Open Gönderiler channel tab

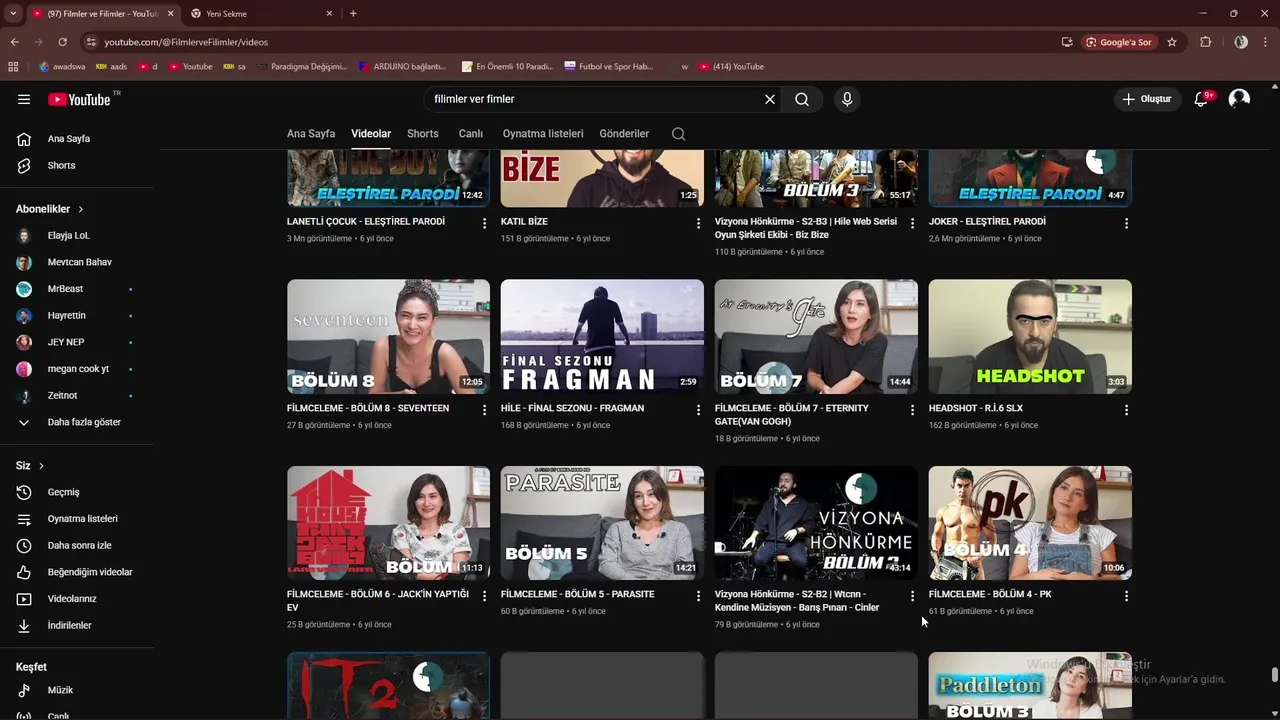(x=624, y=134)
